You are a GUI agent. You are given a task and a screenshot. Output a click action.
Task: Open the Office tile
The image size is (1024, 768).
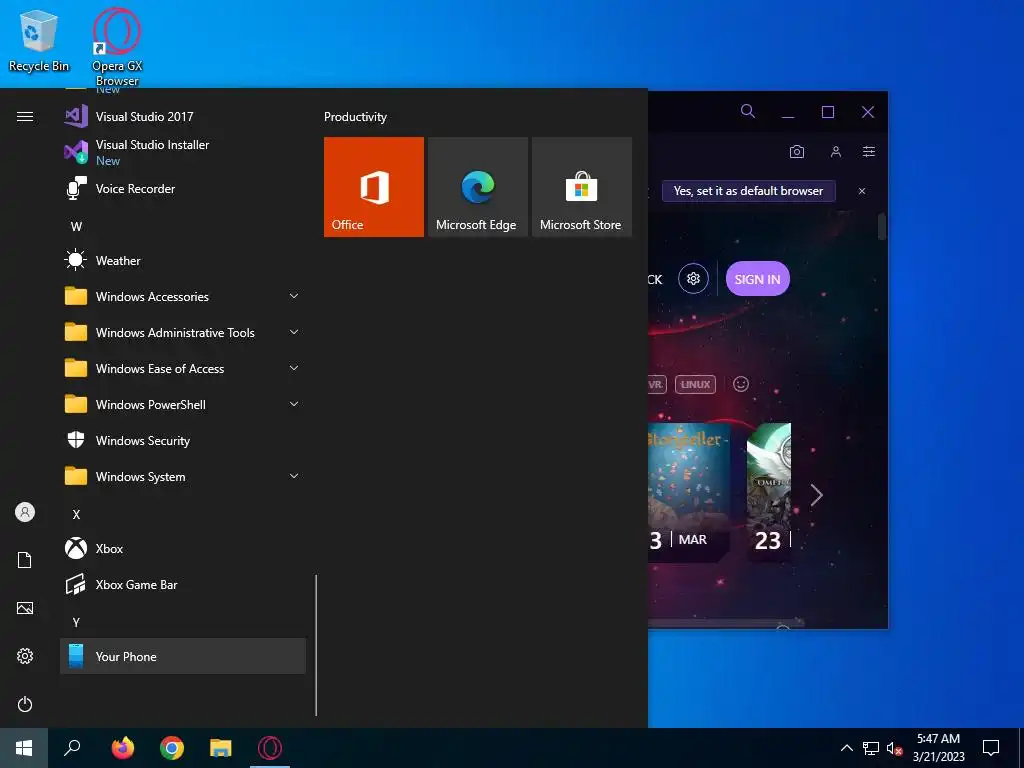374,187
